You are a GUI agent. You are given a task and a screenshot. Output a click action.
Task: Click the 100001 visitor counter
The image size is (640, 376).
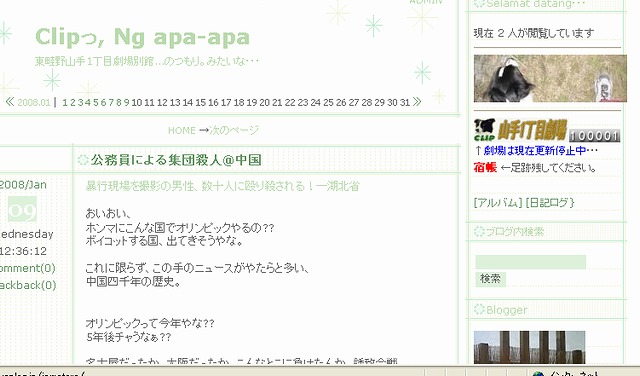(594, 136)
